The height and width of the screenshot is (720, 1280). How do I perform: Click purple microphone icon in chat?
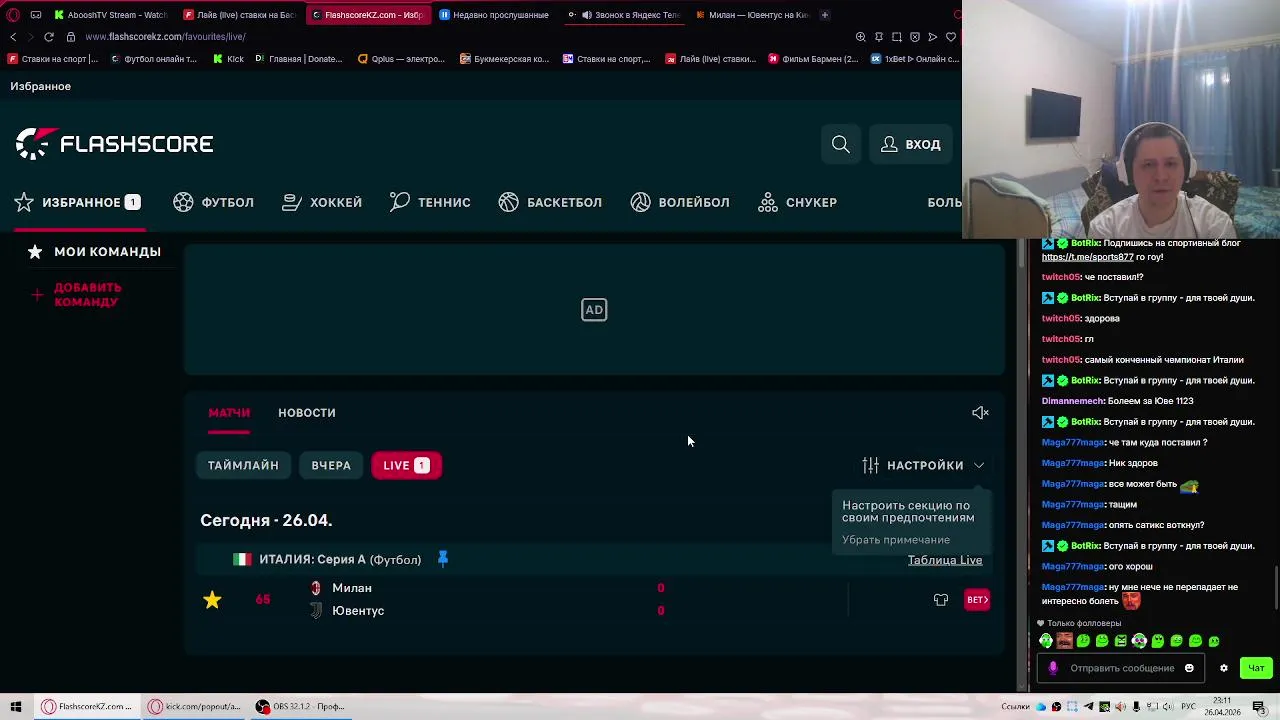click(x=1052, y=668)
